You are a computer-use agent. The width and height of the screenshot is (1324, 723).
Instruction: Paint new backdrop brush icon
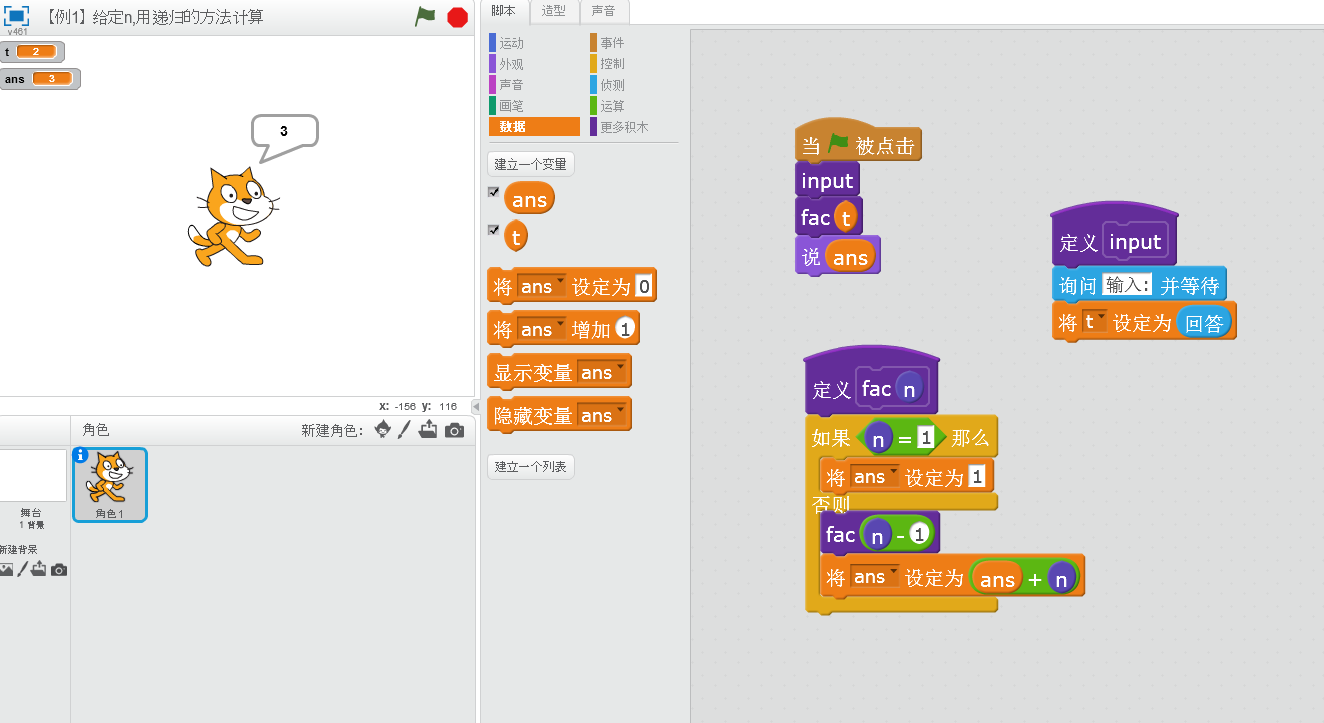click(x=21, y=569)
